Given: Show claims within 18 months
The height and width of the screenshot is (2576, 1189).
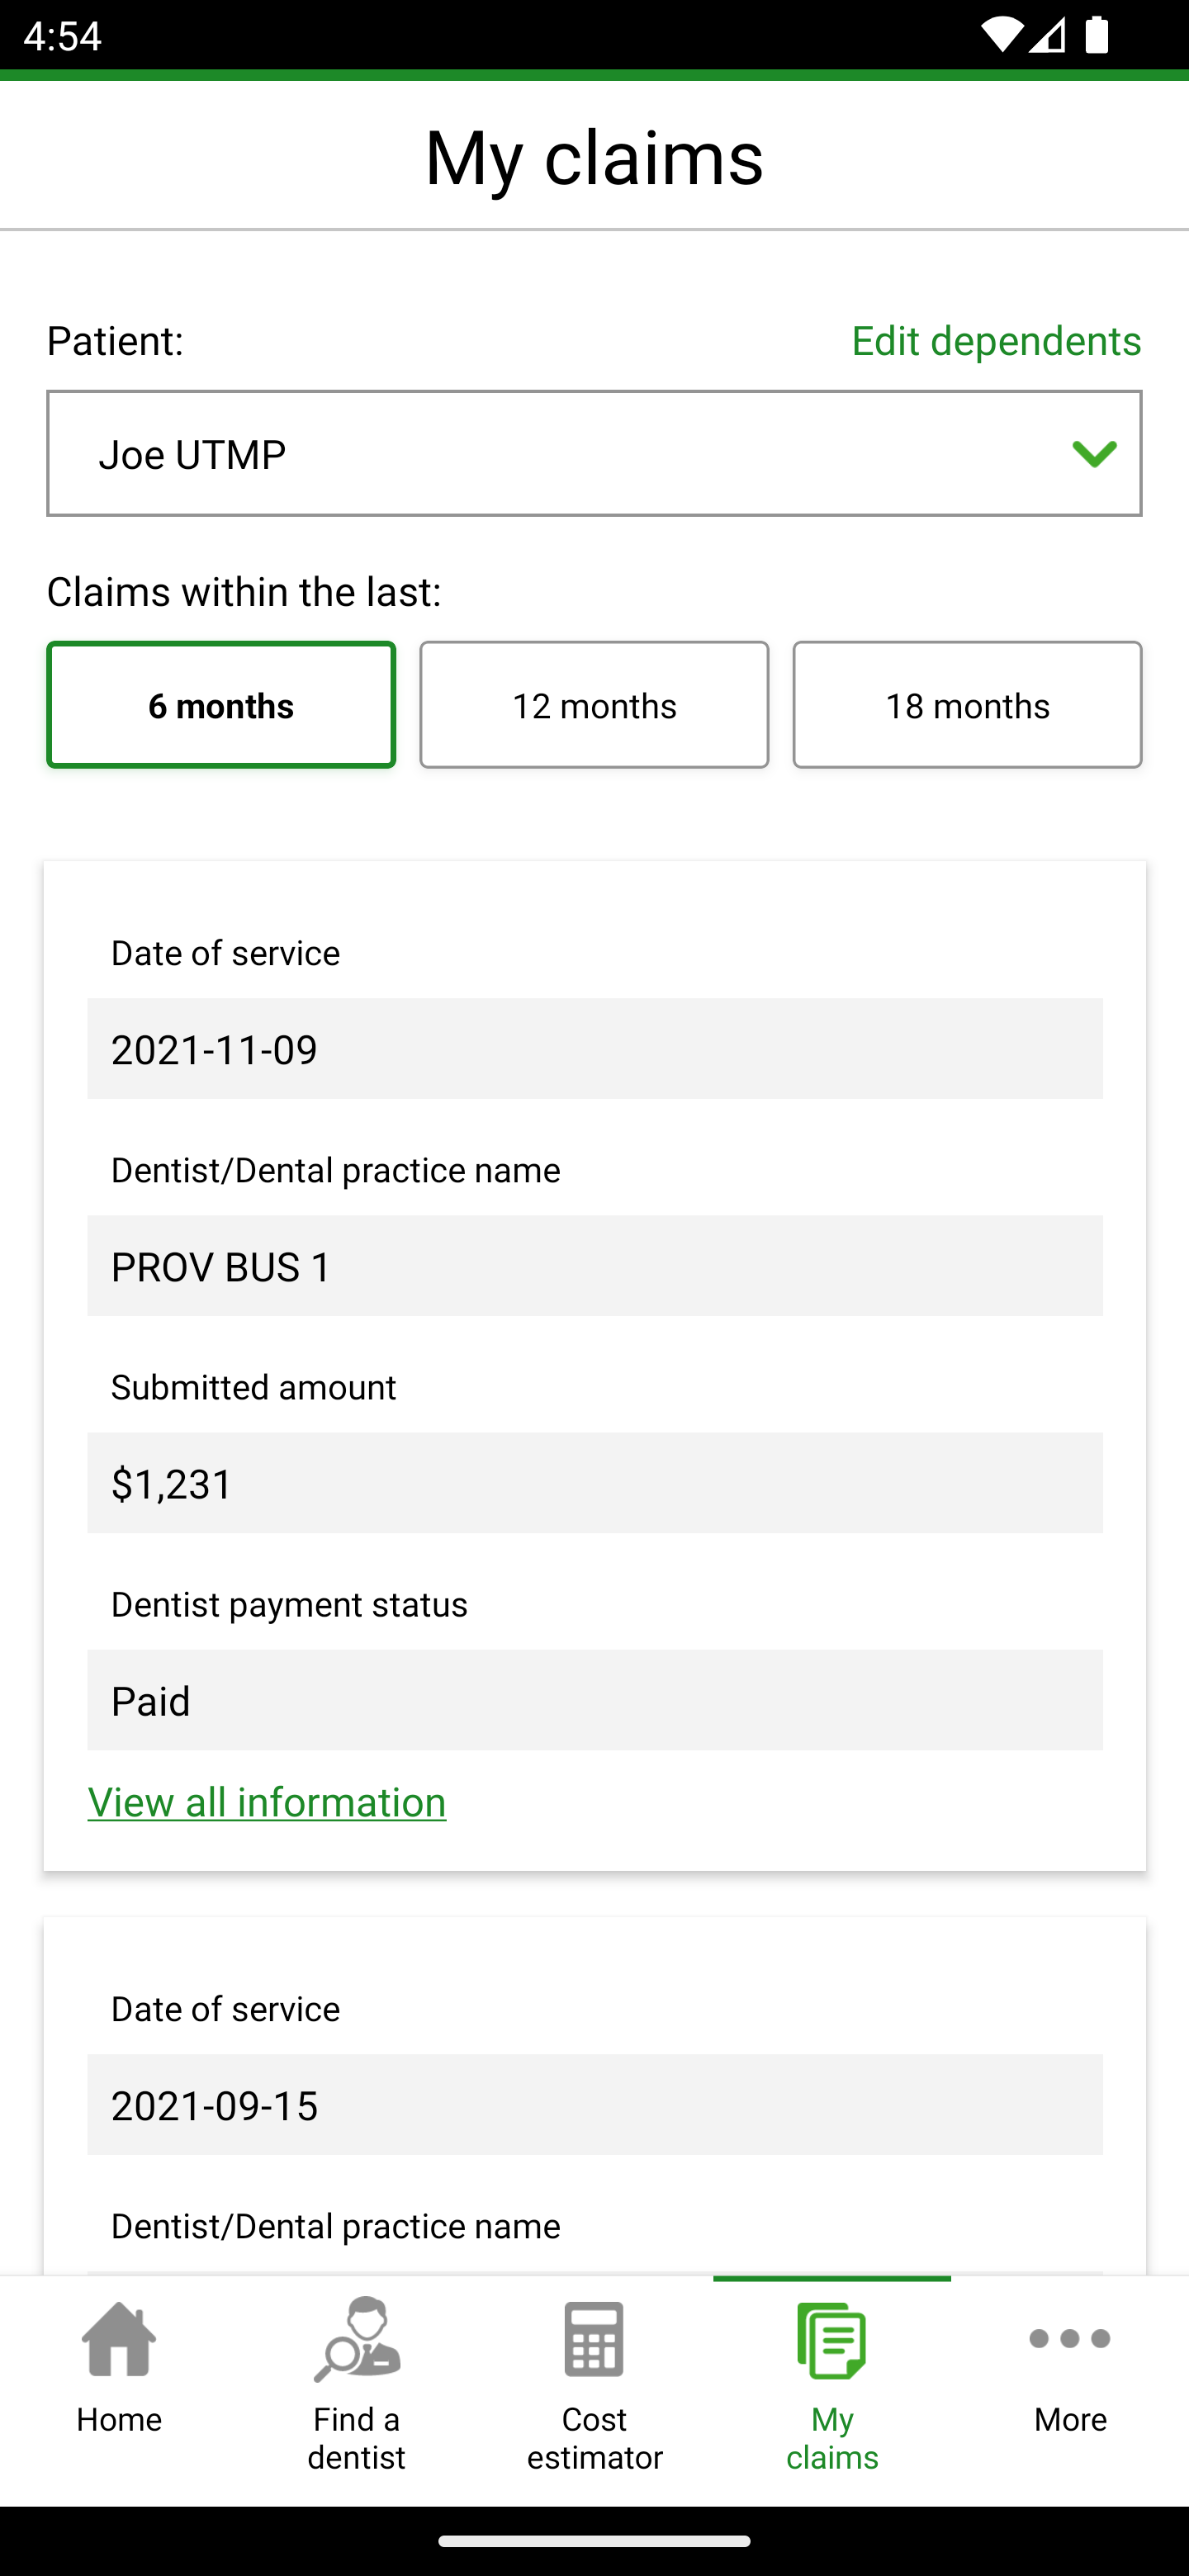Looking at the screenshot, I should 967,705.
